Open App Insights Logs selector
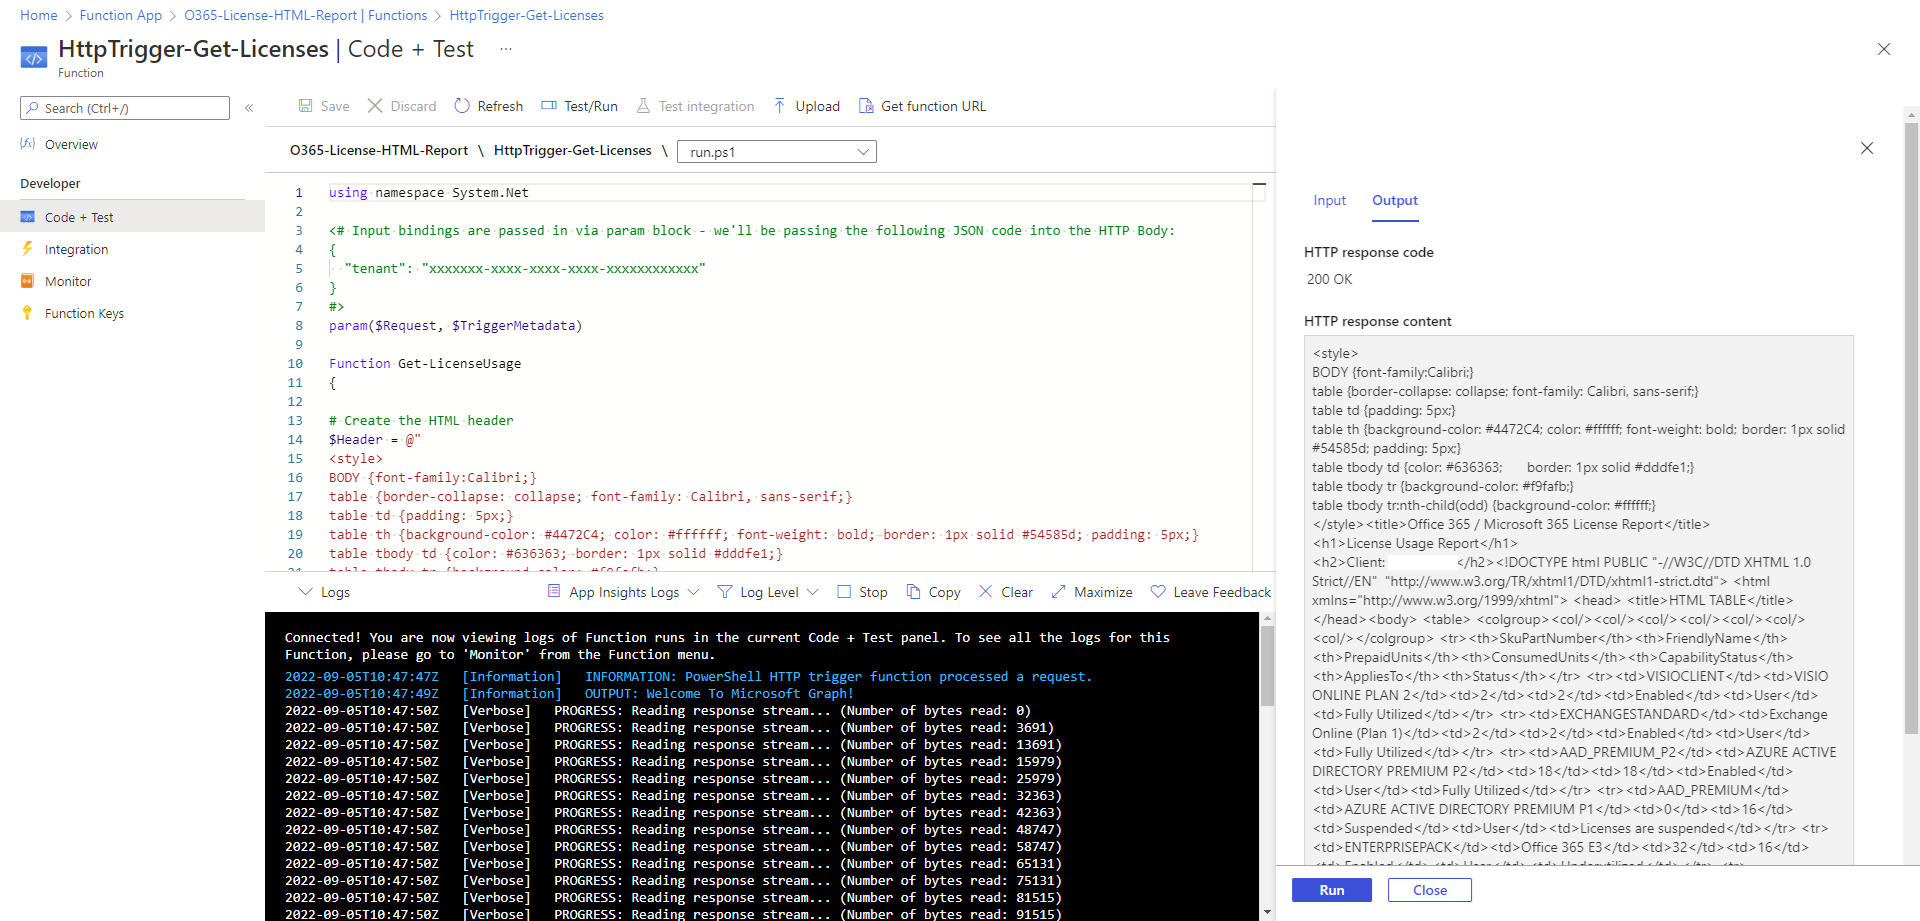This screenshot has width=1920, height=921. (x=623, y=592)
